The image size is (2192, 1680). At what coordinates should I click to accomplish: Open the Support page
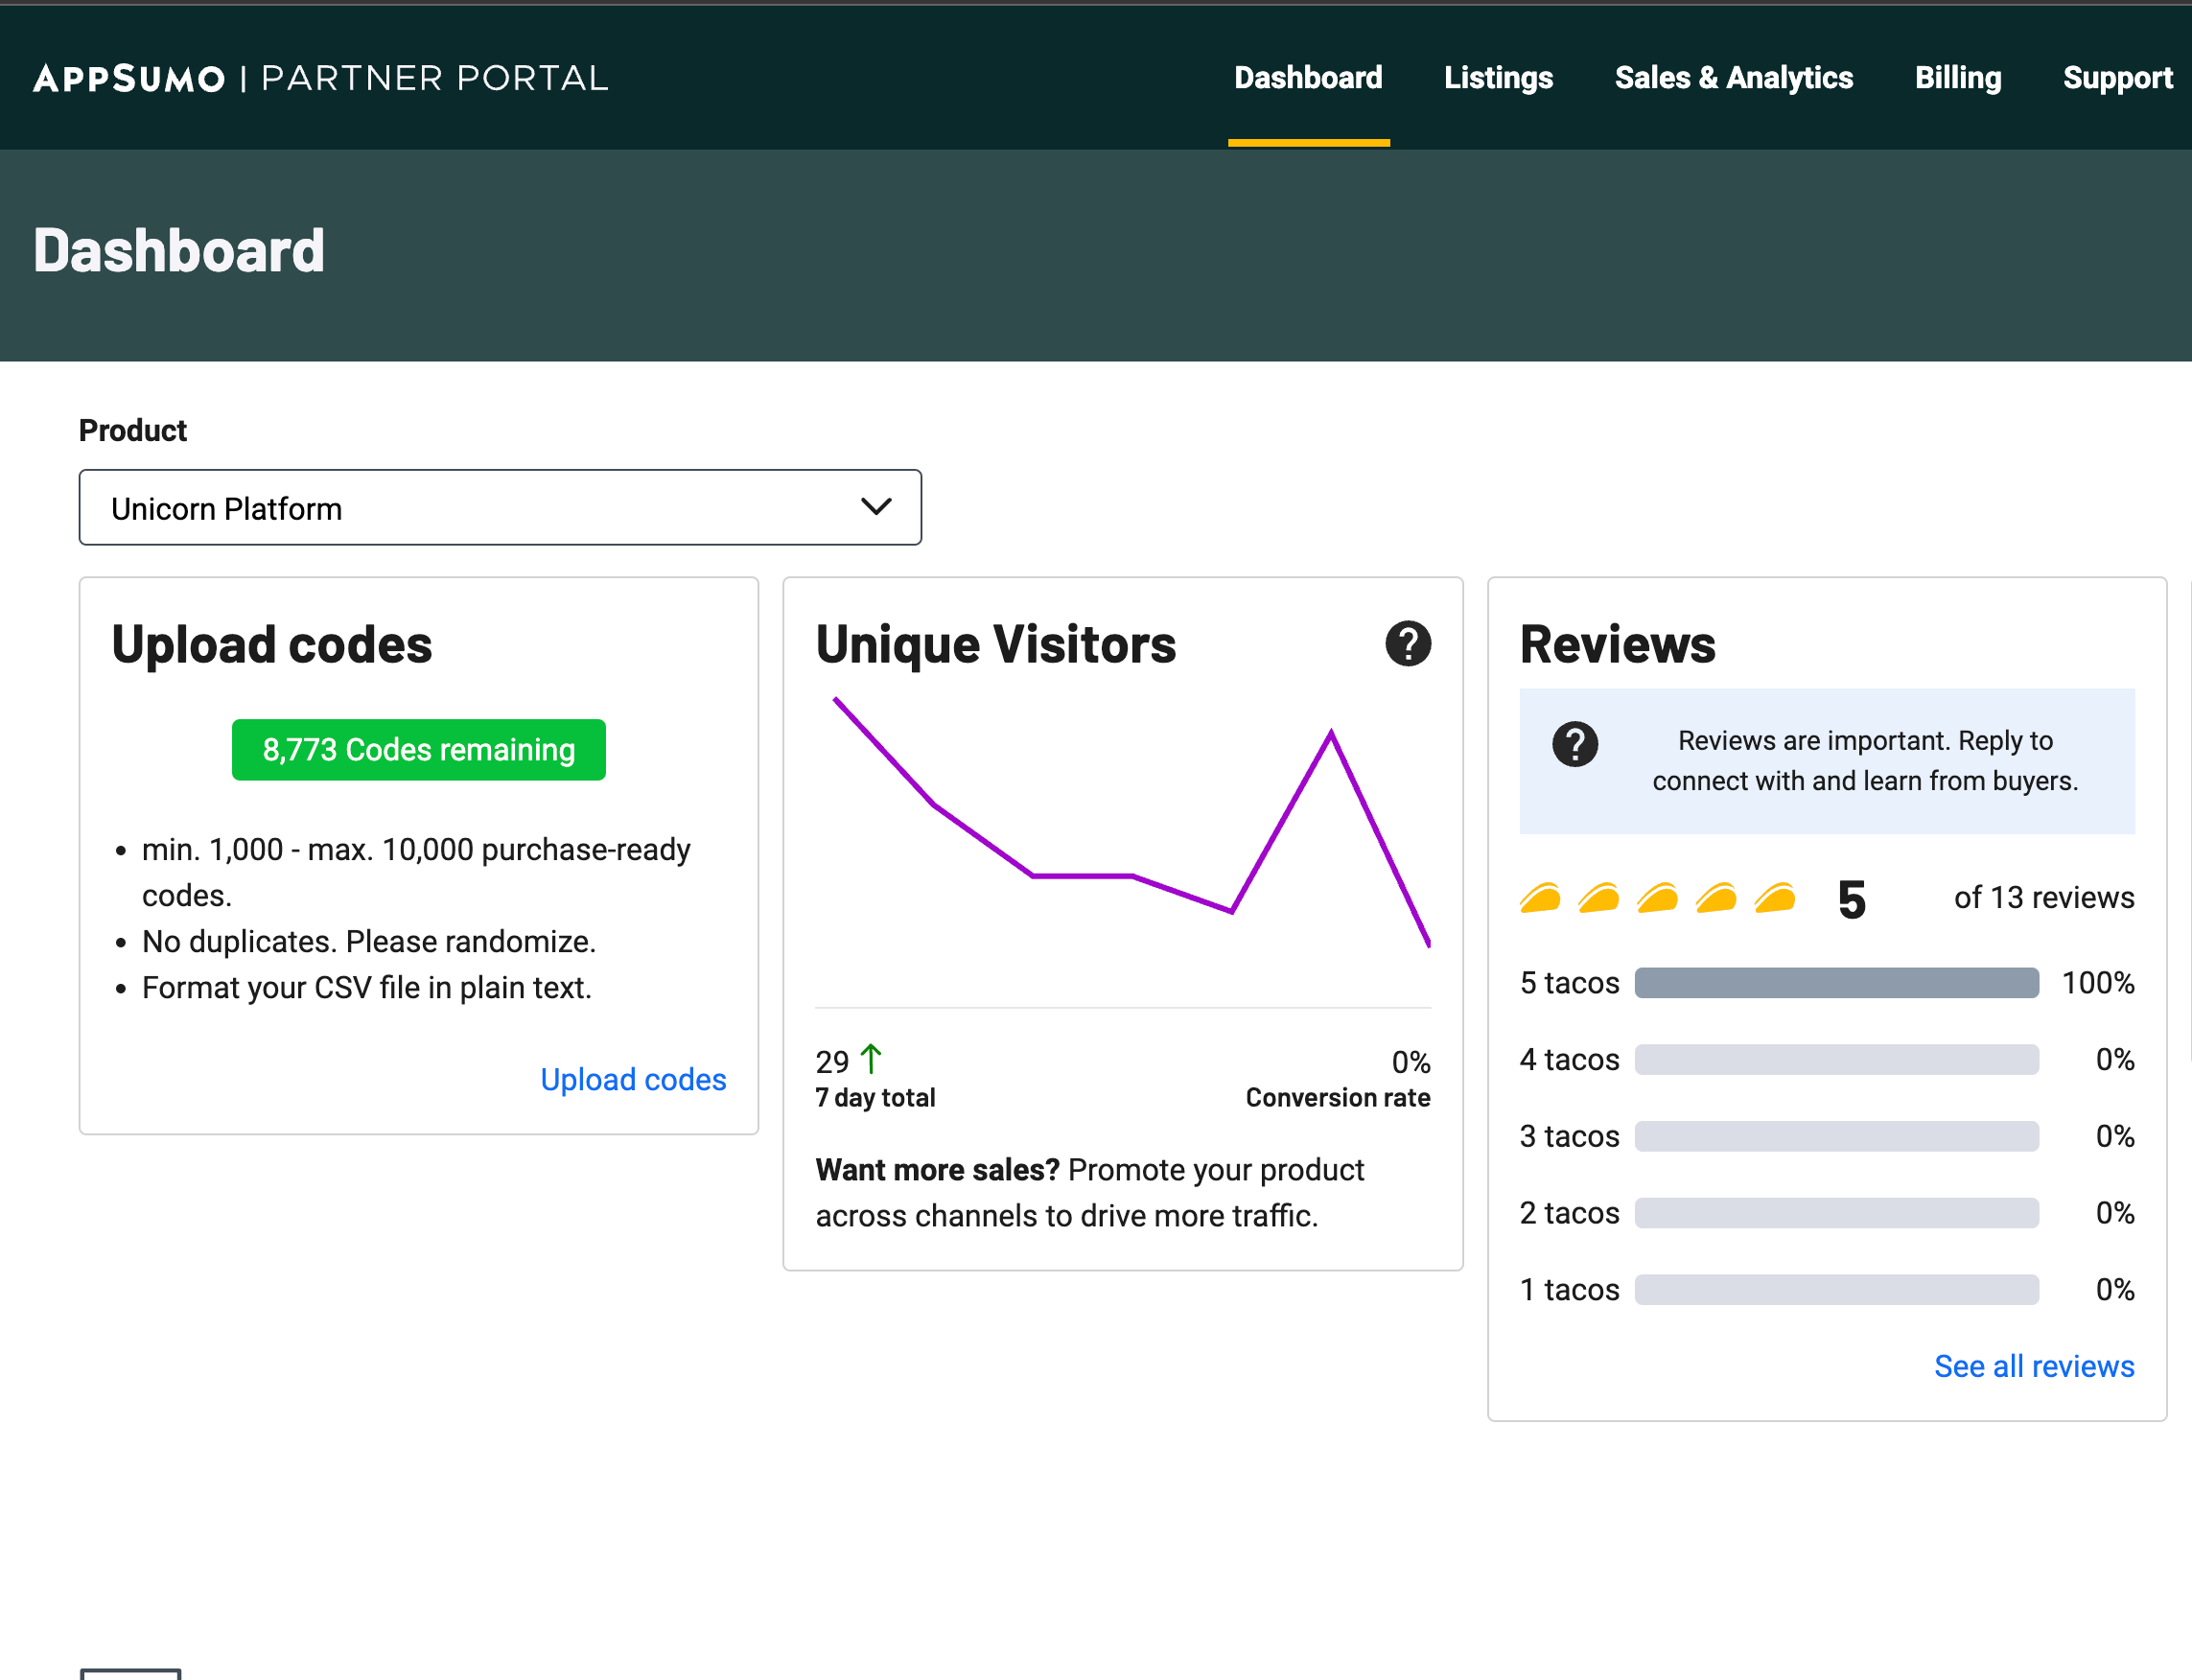[2117, 78]
